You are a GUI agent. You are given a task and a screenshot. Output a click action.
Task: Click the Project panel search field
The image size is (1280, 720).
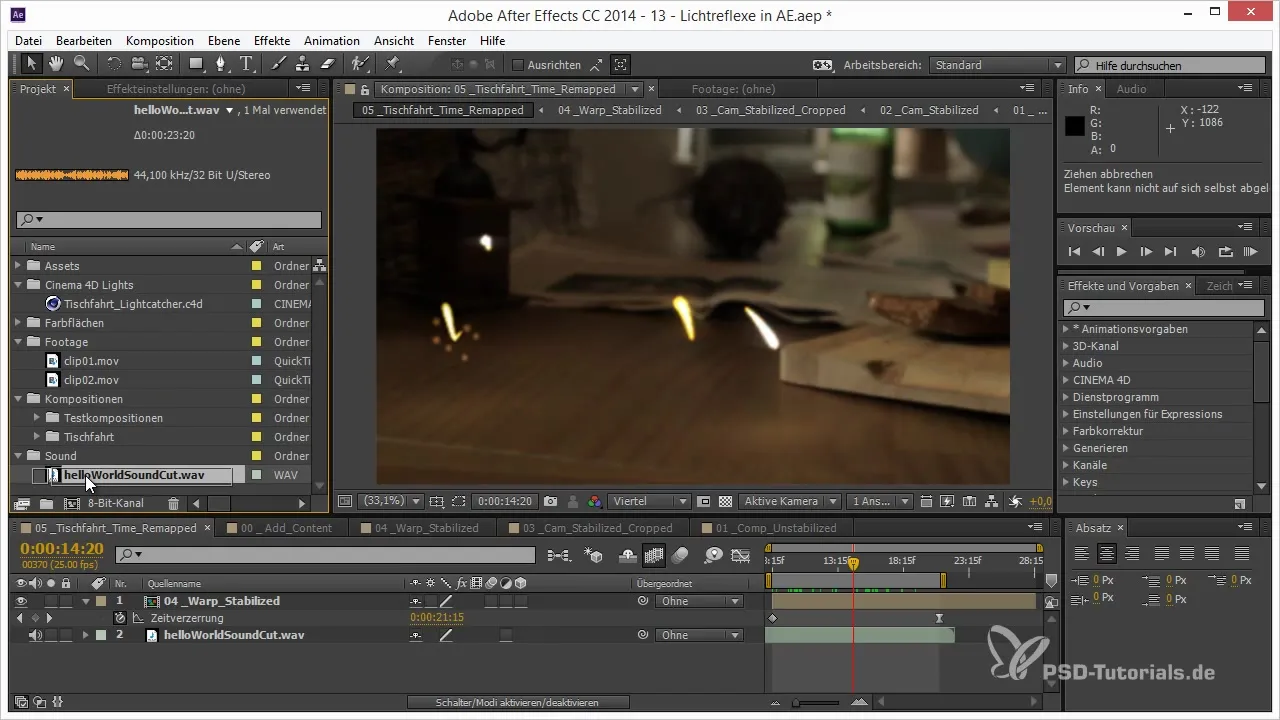(x=169, y=220)
